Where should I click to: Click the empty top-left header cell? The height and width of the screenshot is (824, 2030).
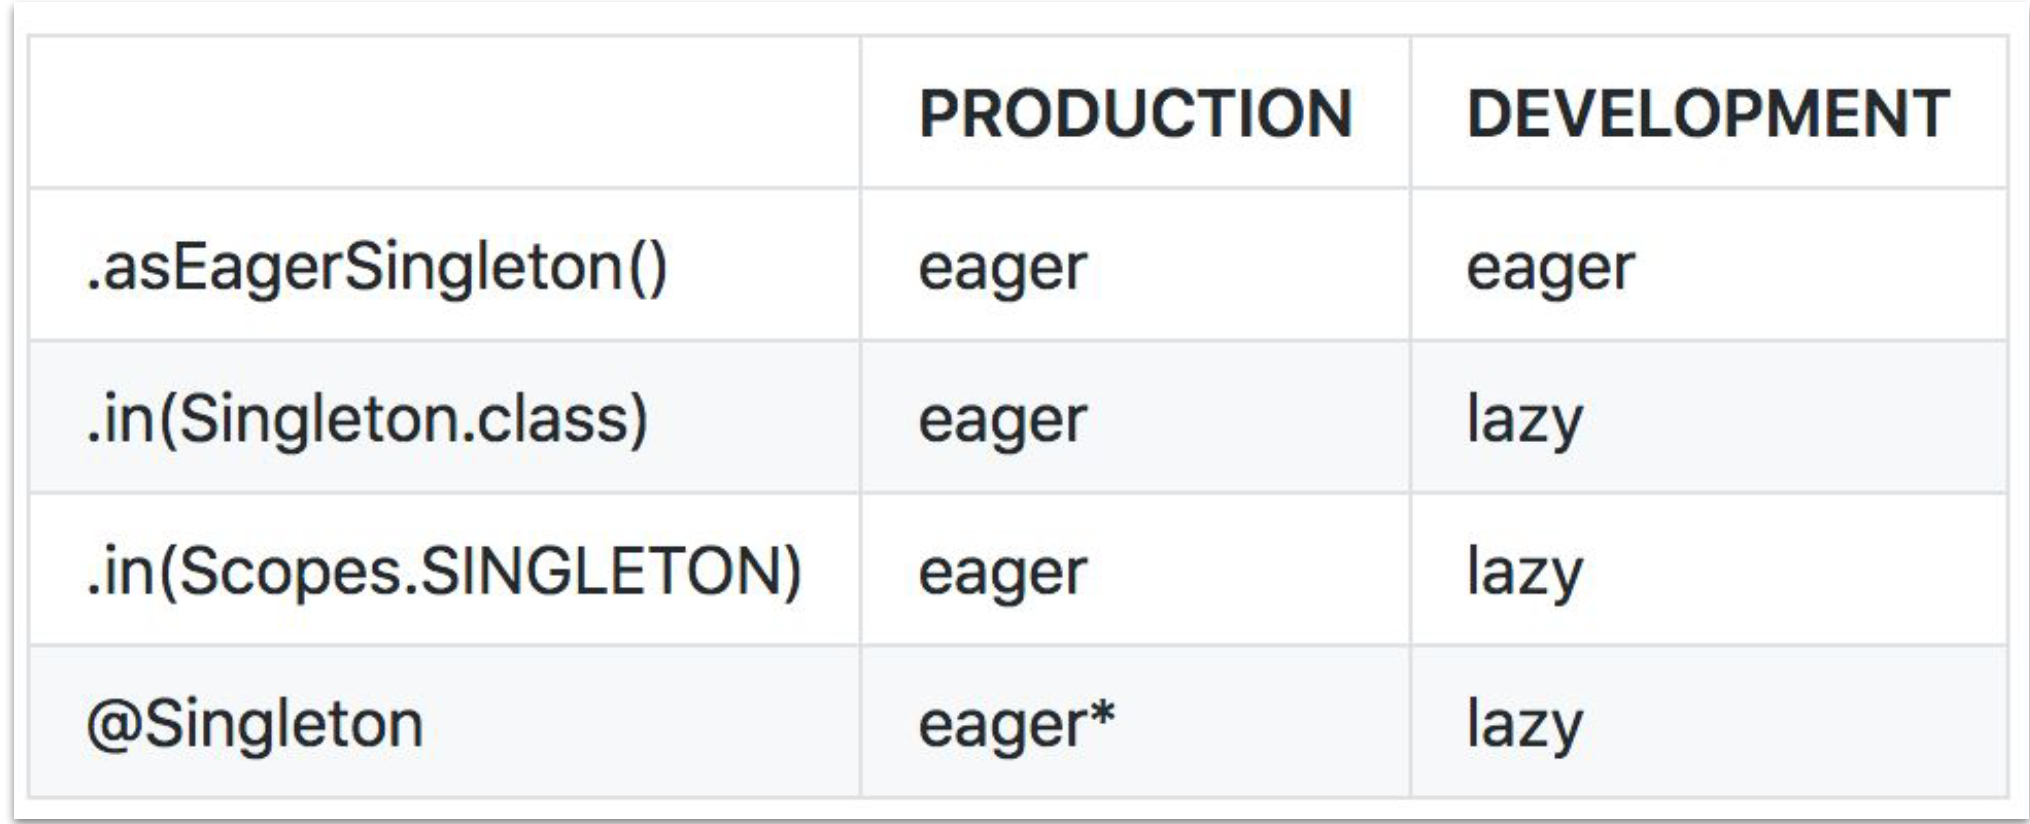[444, 113]
